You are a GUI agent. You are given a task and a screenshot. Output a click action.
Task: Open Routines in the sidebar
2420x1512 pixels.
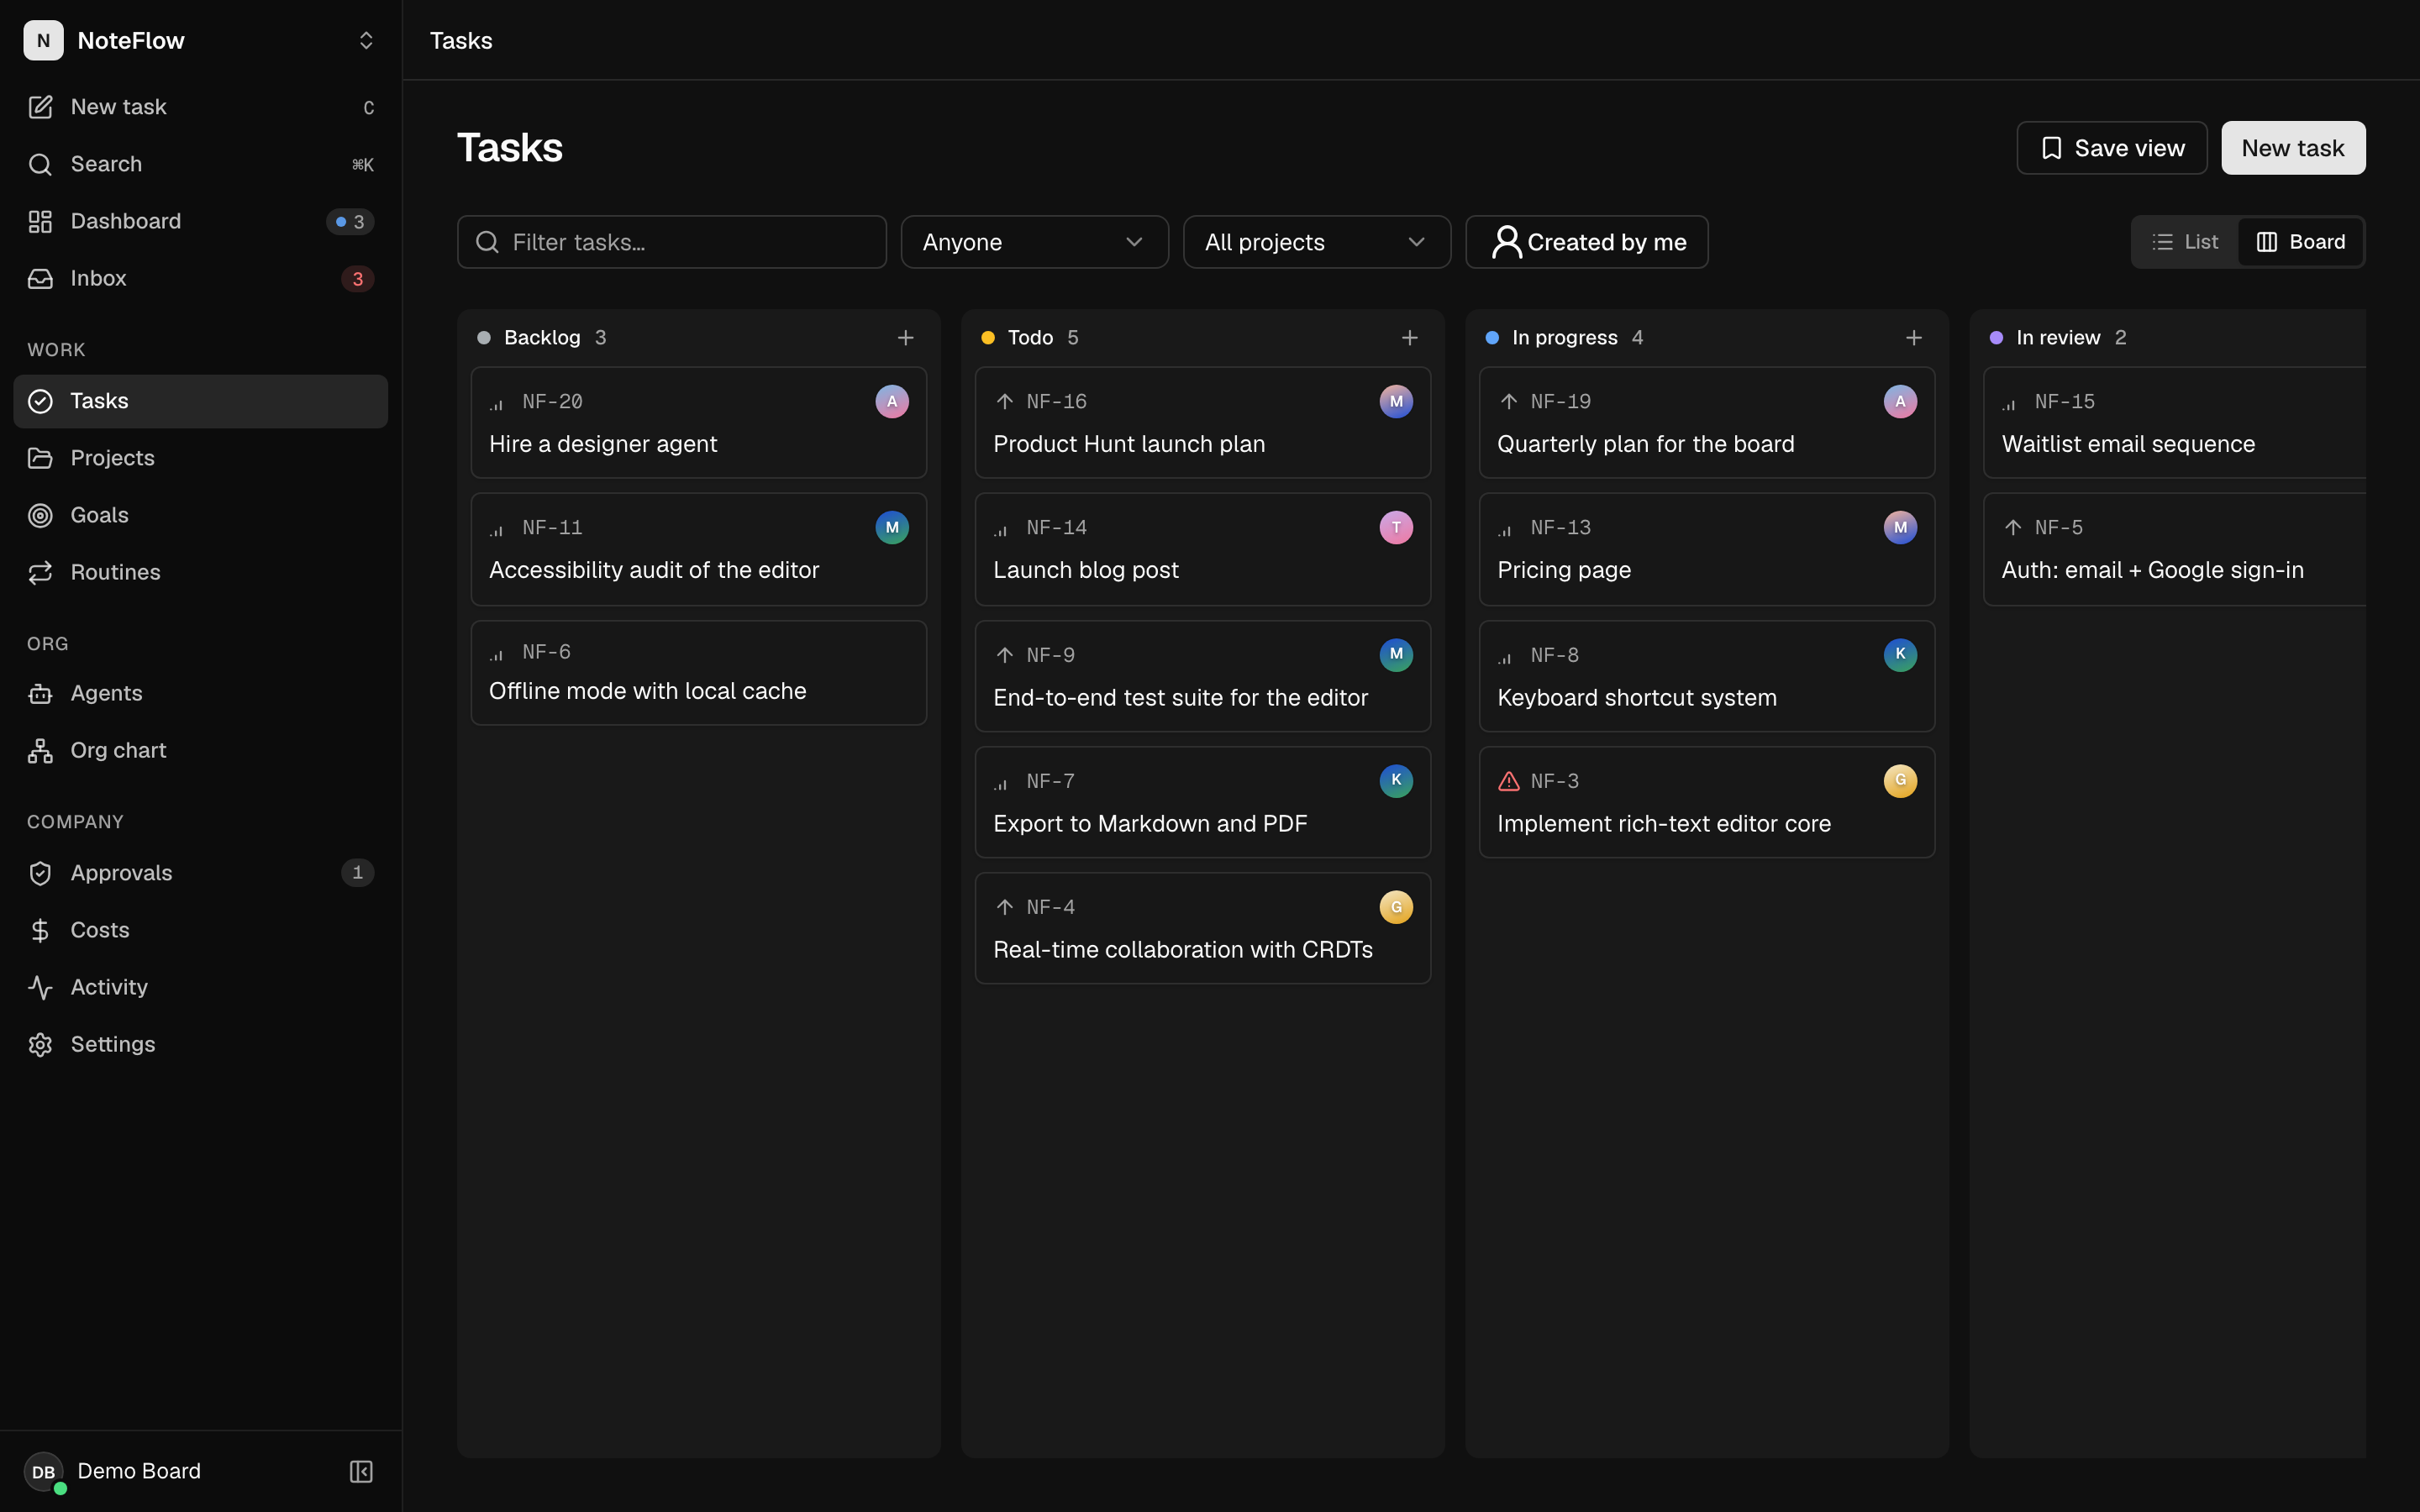point(201,572)
